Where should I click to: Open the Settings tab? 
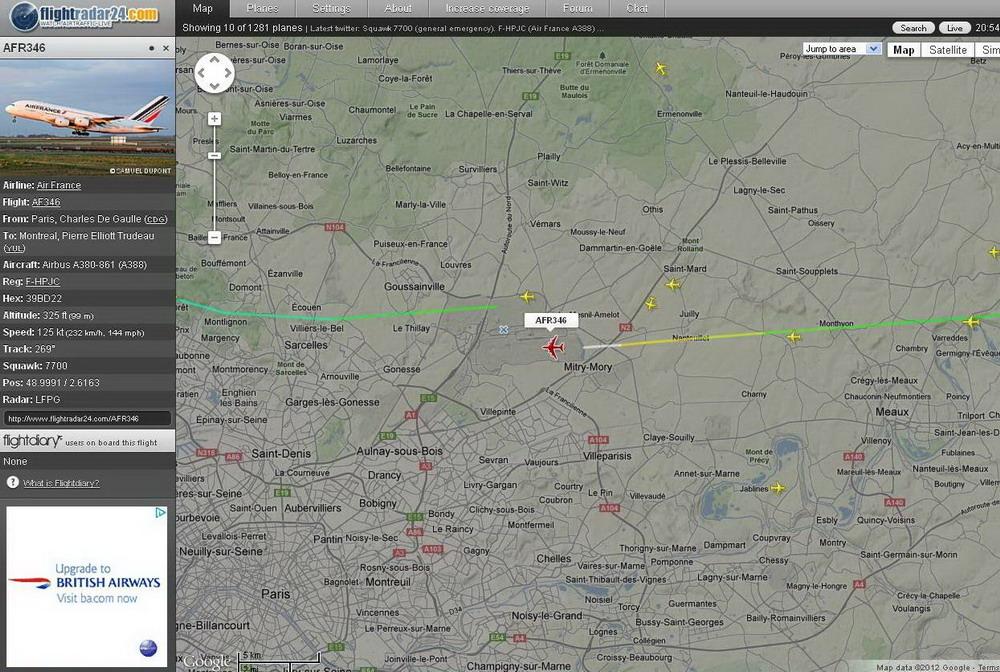point(331,8)
